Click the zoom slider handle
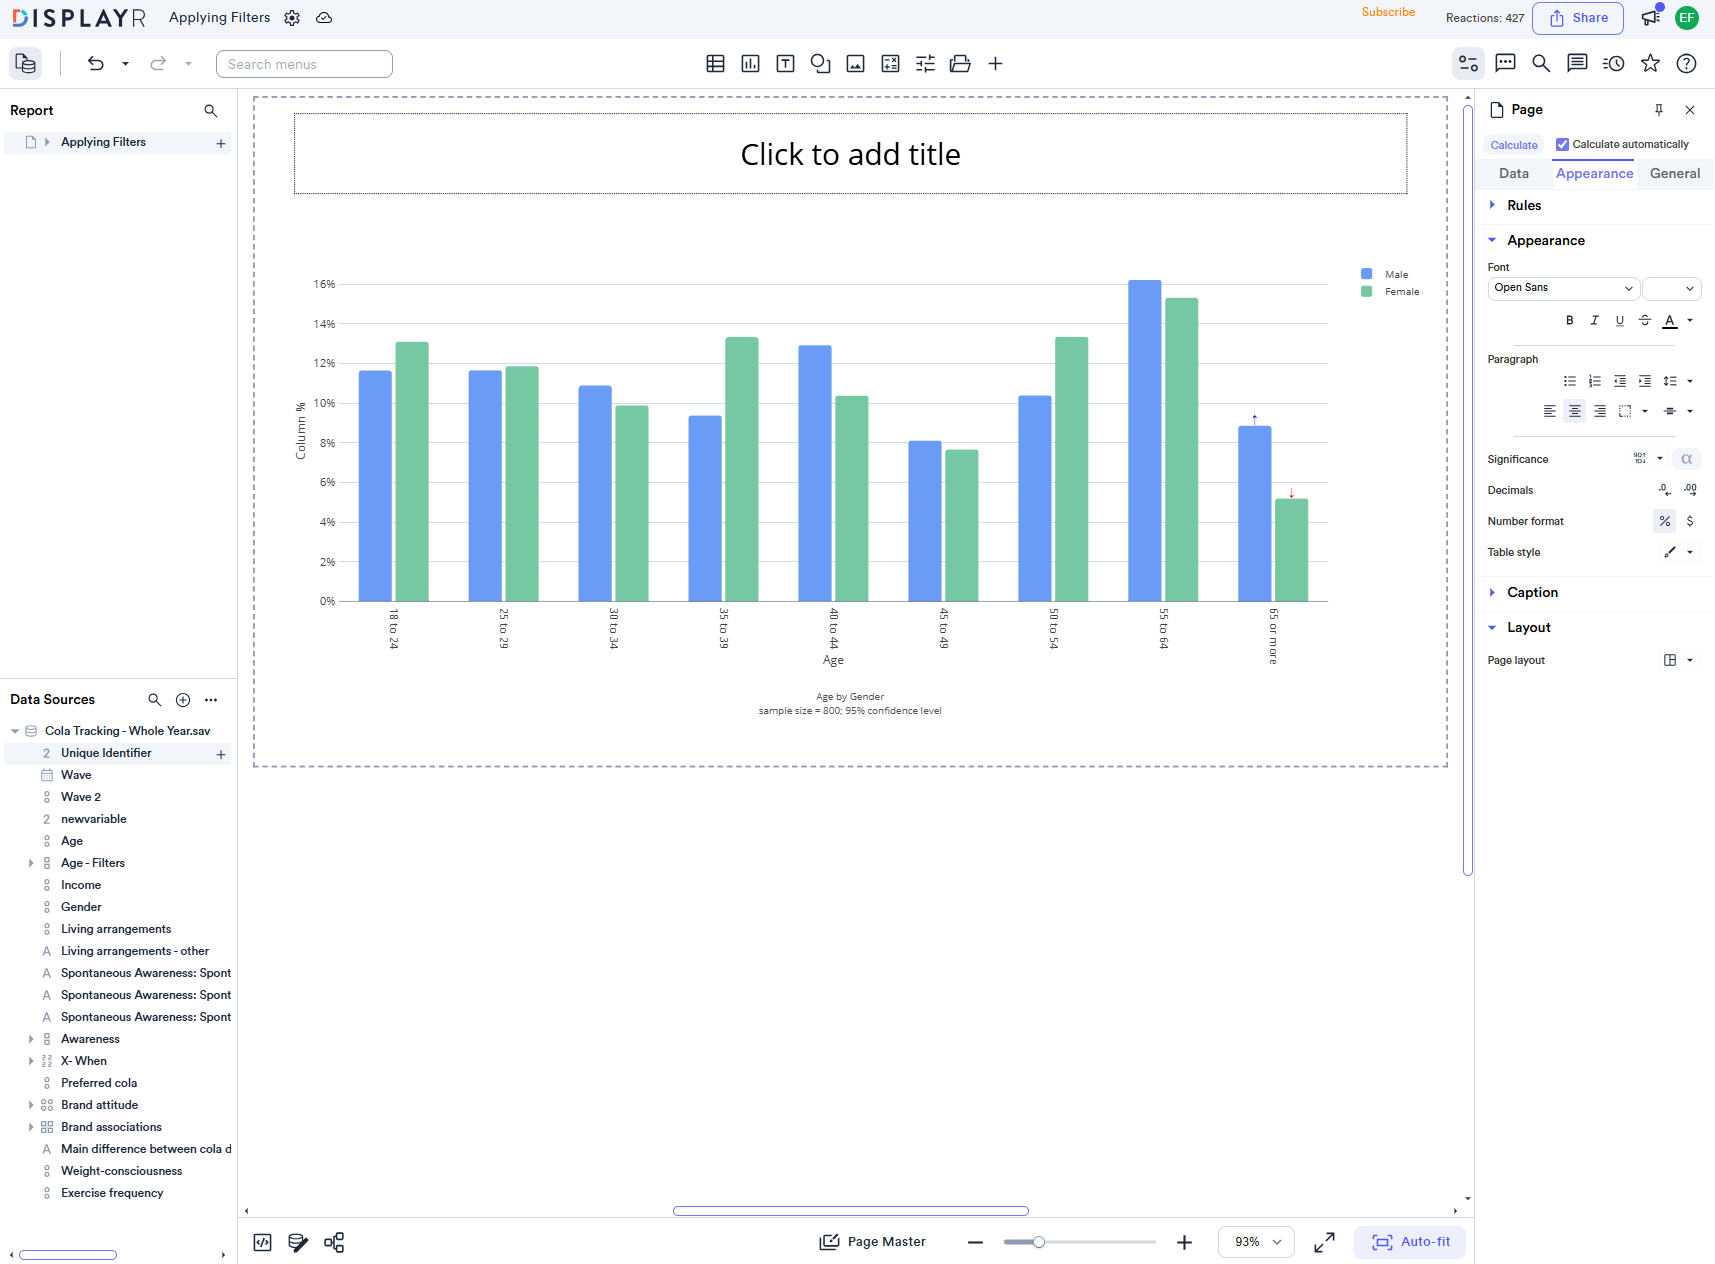 pyautogui.click(x=1039, y=1242)
